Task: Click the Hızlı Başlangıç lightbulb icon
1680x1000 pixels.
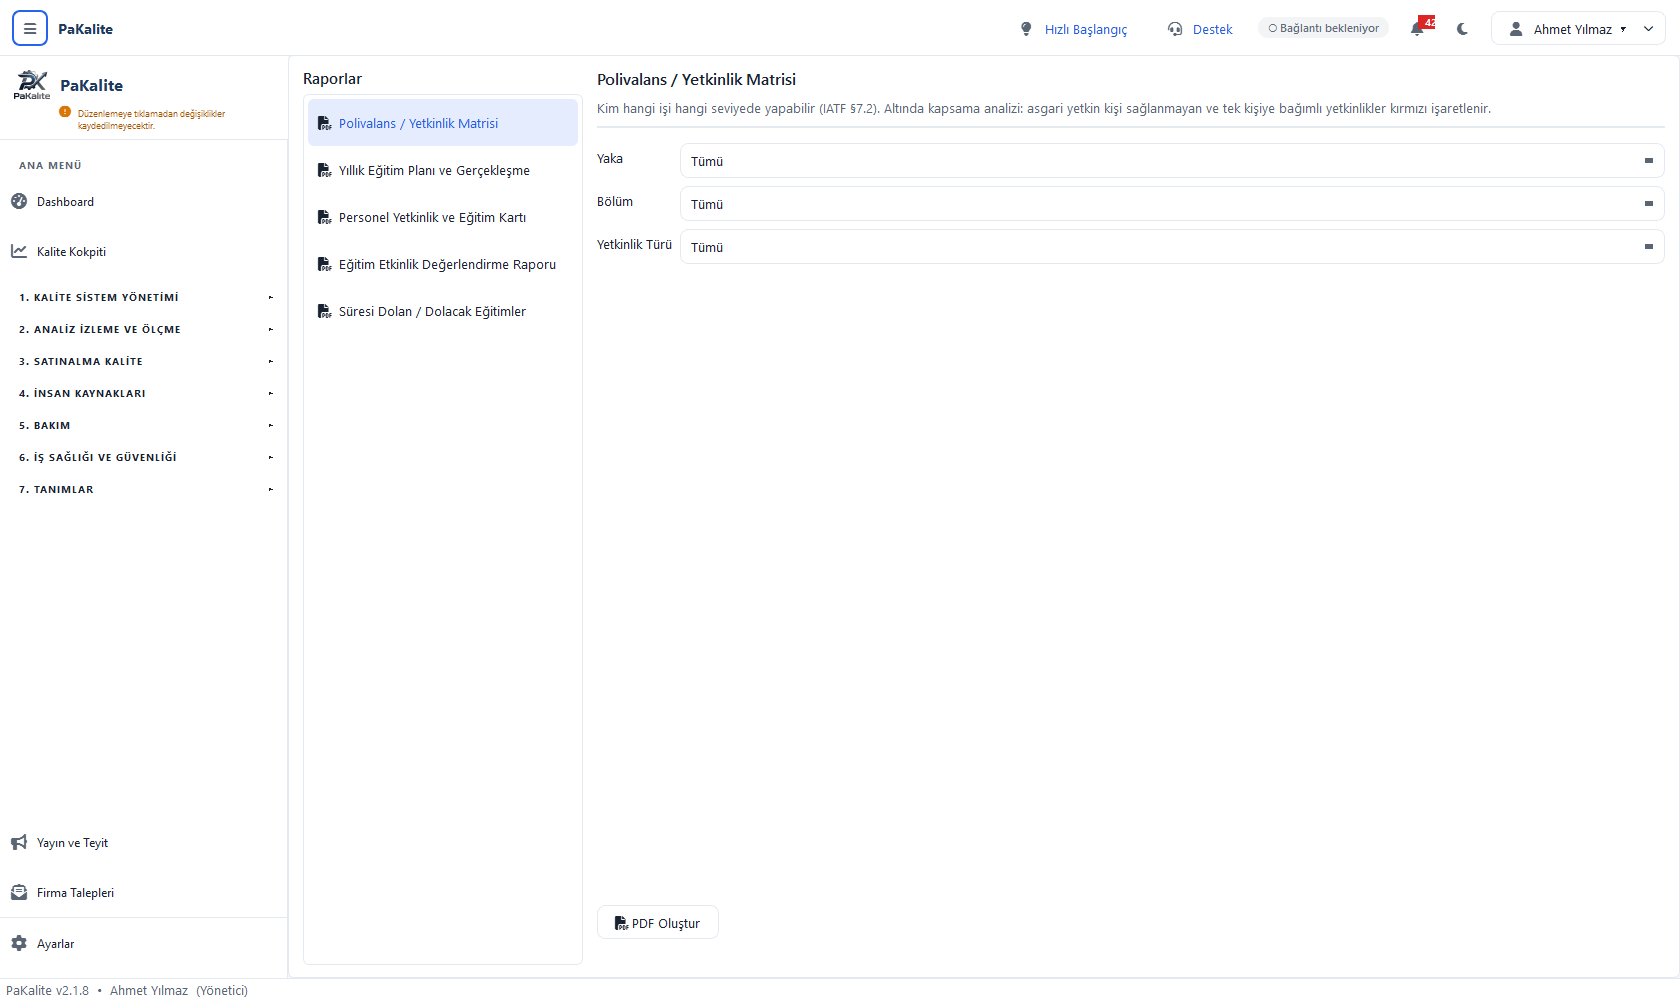Action: pos(1026,29)
